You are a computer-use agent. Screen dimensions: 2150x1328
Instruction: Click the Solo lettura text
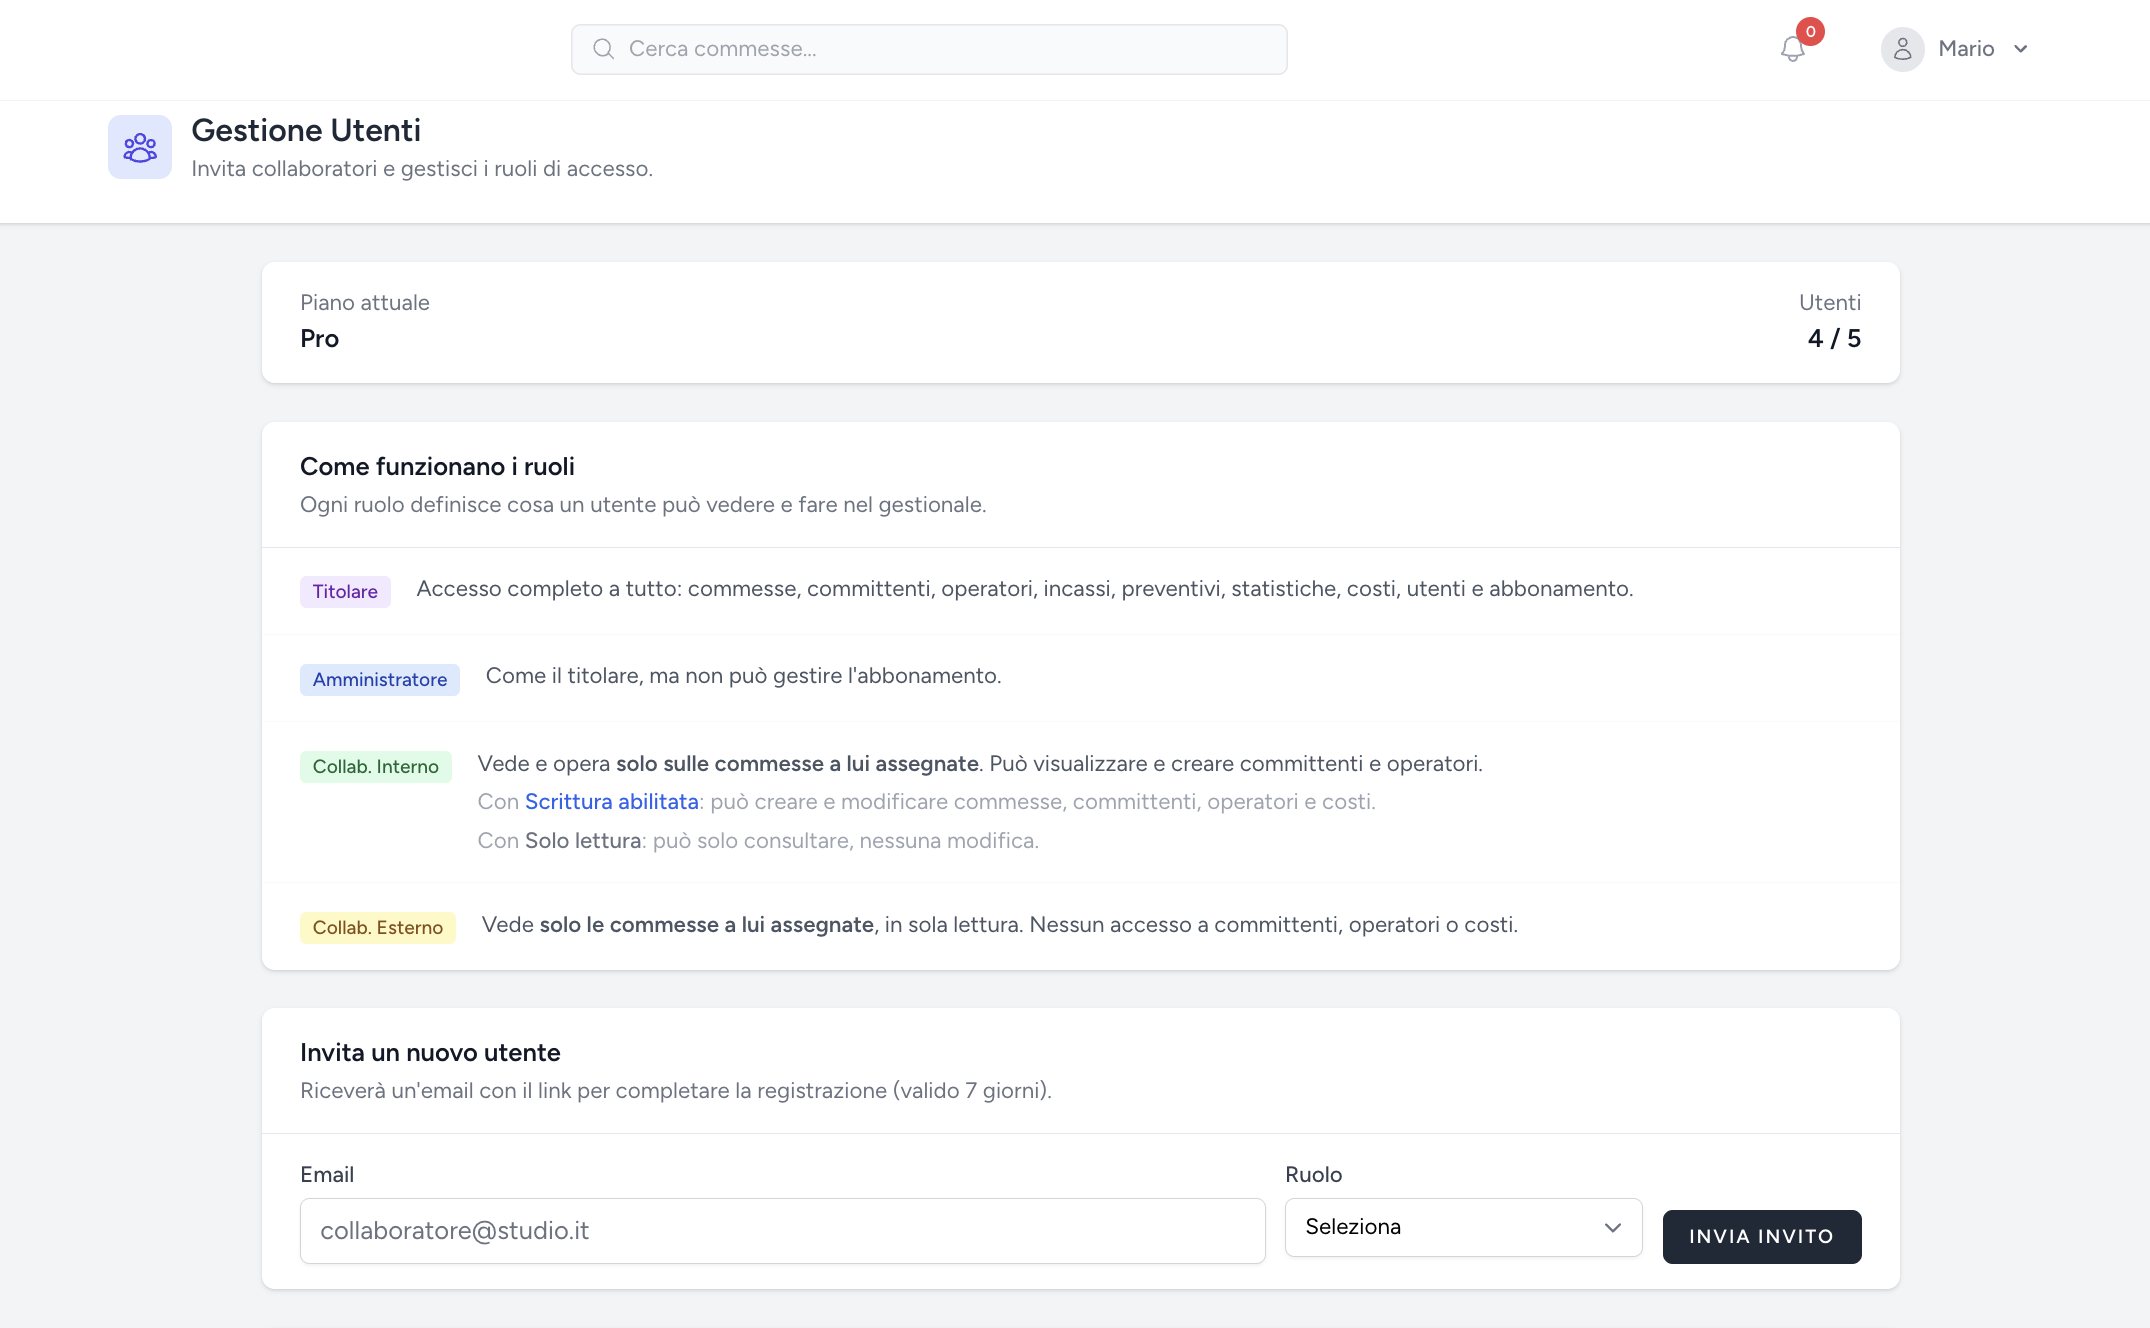click(583, 841)
